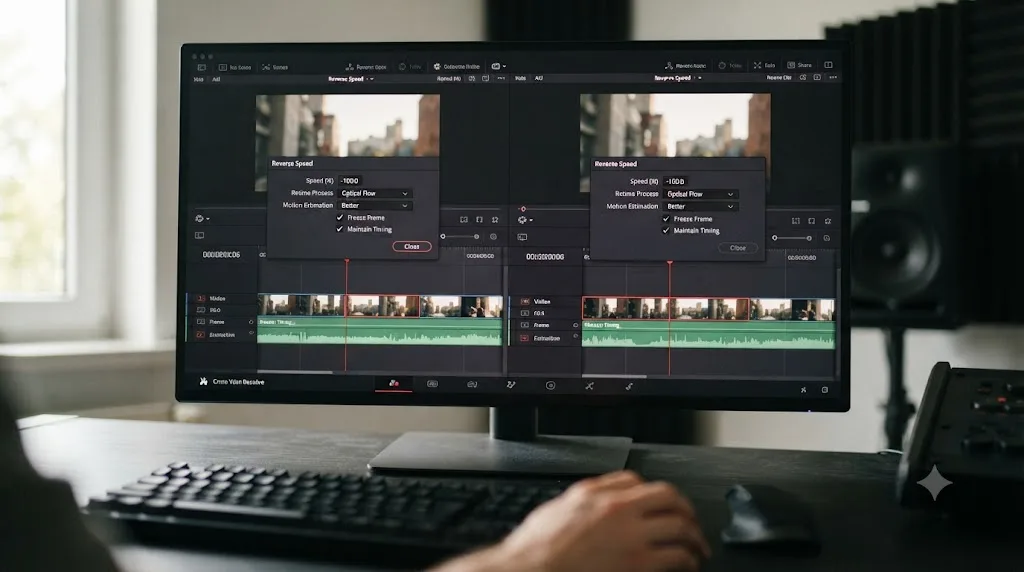Open the gear options dropdown under right viewer

pyautogui.click(x=525, y=220)
